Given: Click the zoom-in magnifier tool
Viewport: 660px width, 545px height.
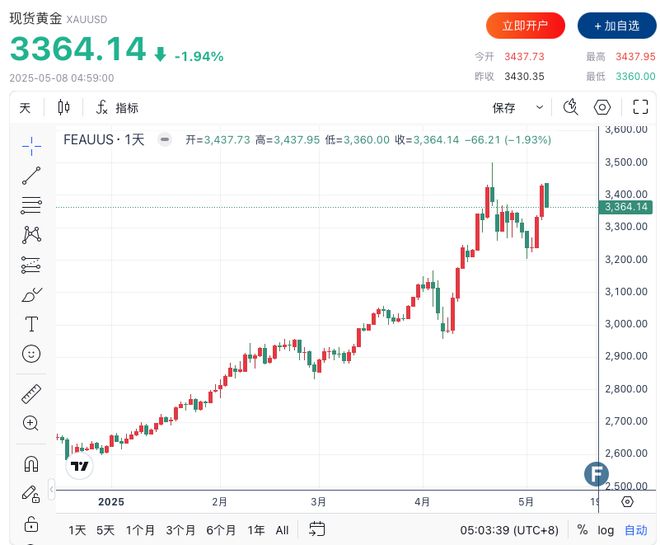Looking at the screenshot, I should (31, 423).
